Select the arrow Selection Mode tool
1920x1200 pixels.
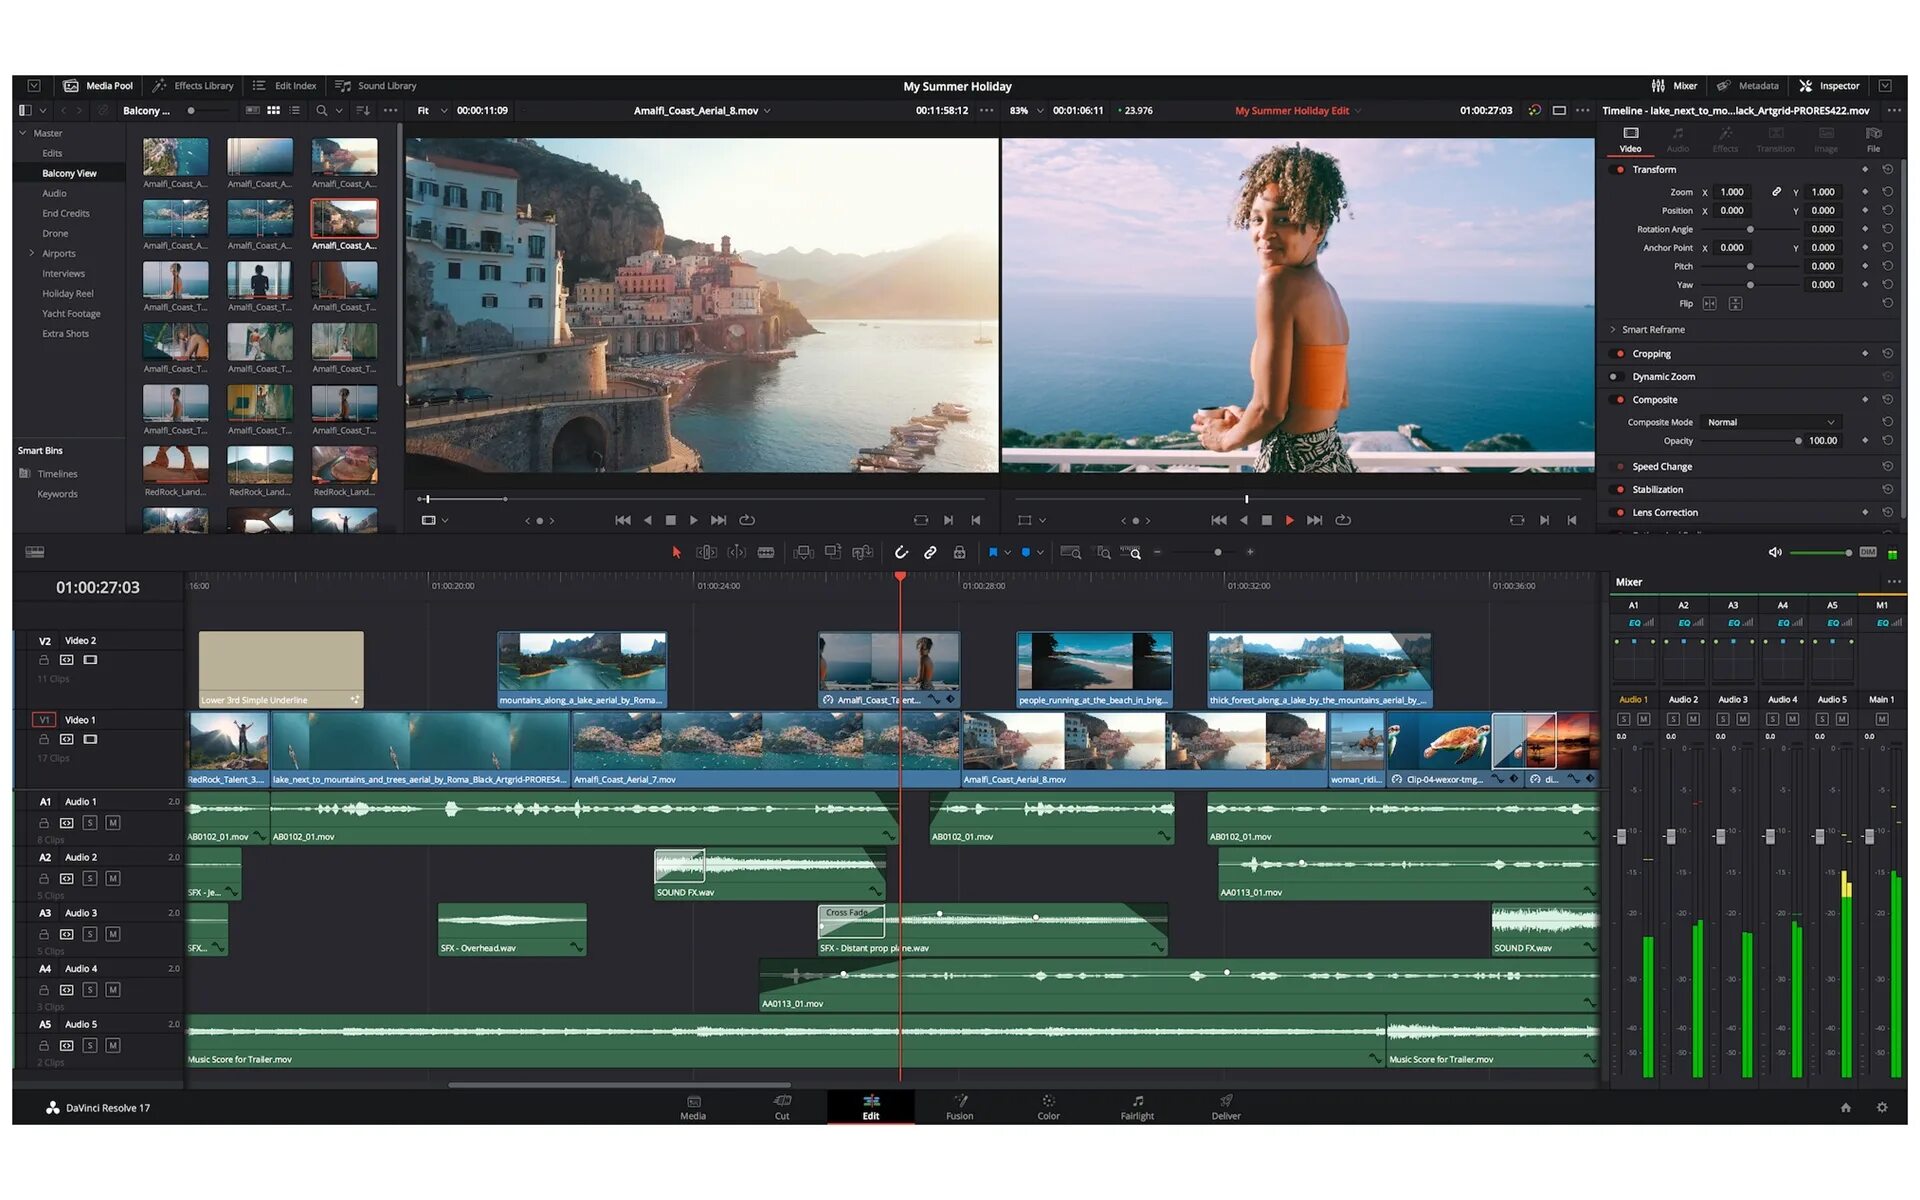point(677,552)
